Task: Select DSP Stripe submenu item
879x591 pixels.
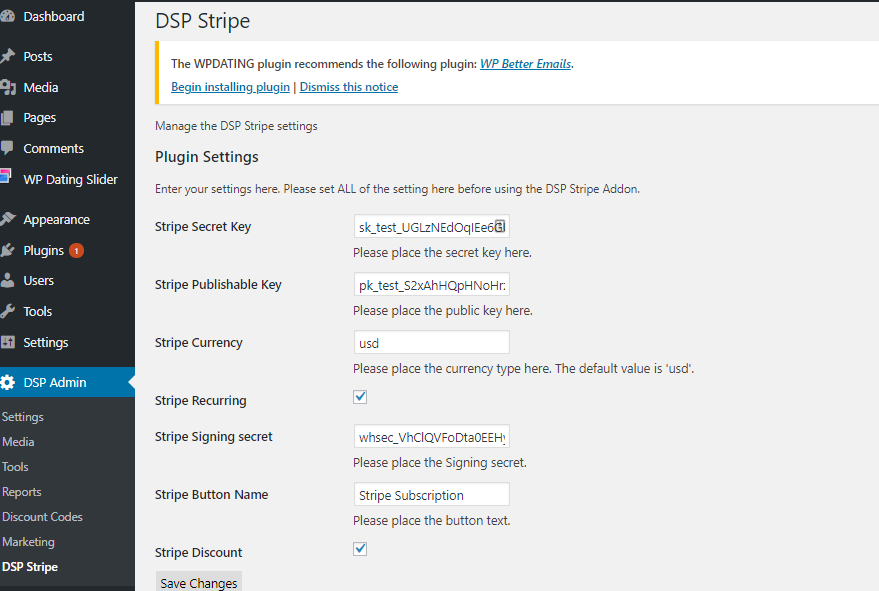Action: (30, 567)
